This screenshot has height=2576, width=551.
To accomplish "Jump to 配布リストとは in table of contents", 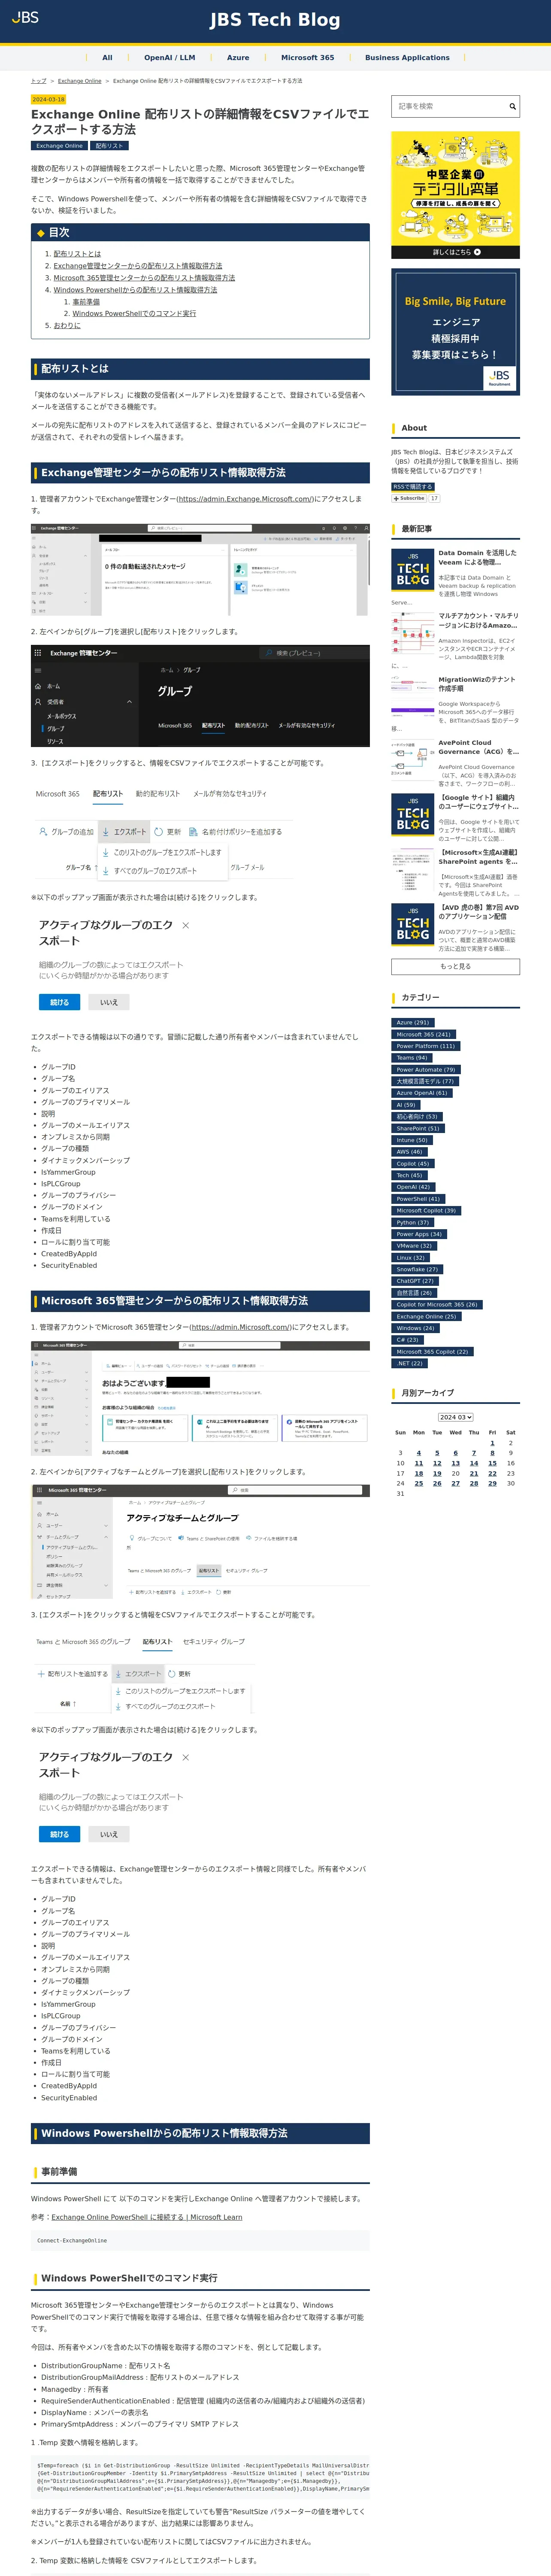I will 77,254.
